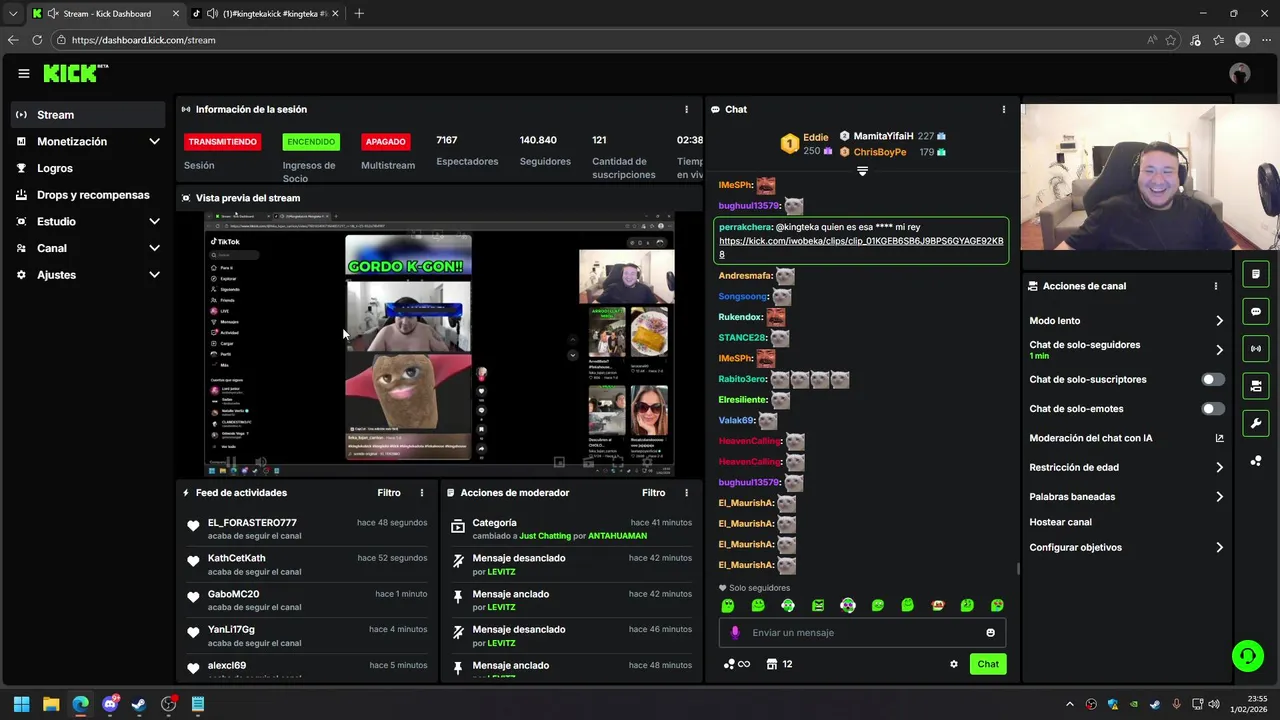Open the user avatar in the top-right header
1280x720 pixels.
[x=1240, y=73]
